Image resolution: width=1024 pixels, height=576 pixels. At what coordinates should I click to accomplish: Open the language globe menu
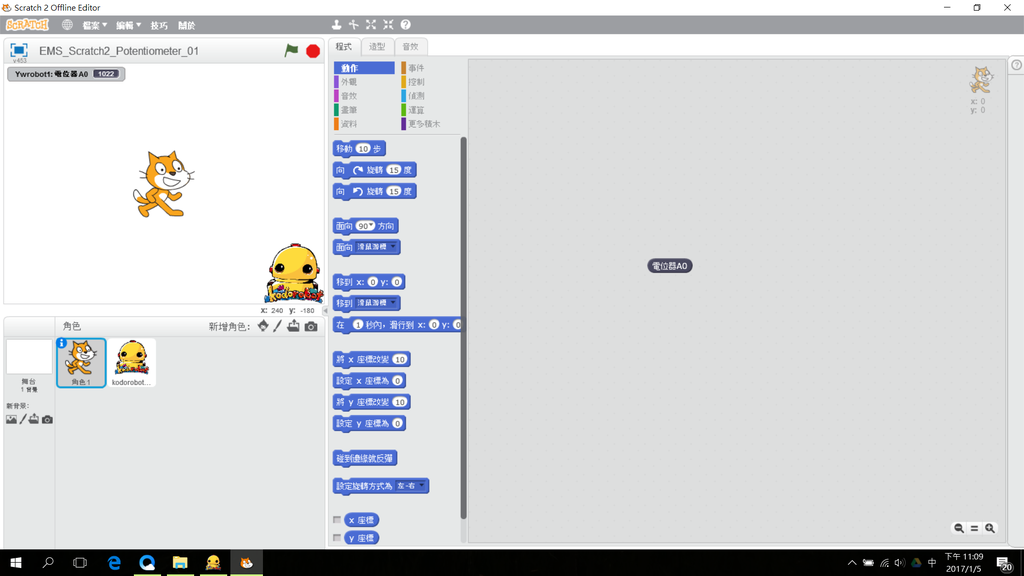click(67, 25)
